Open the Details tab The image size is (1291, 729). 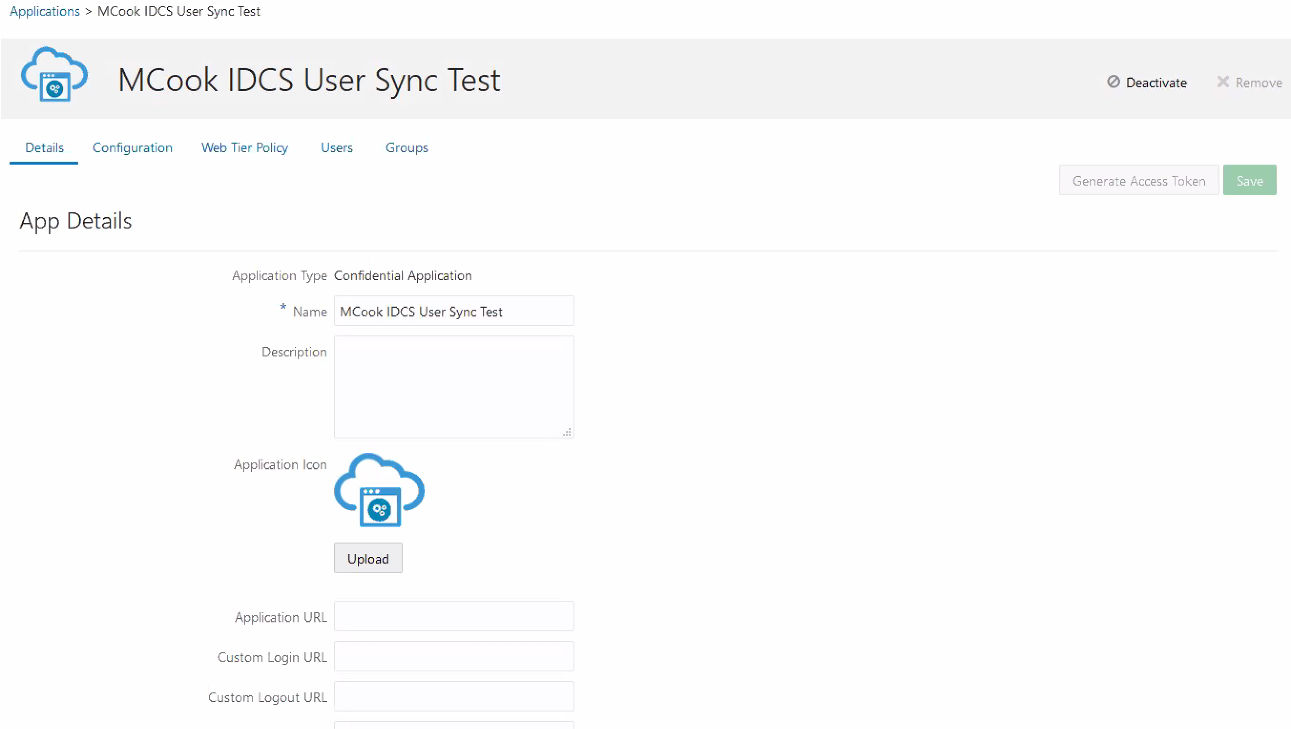coord(45,148)
